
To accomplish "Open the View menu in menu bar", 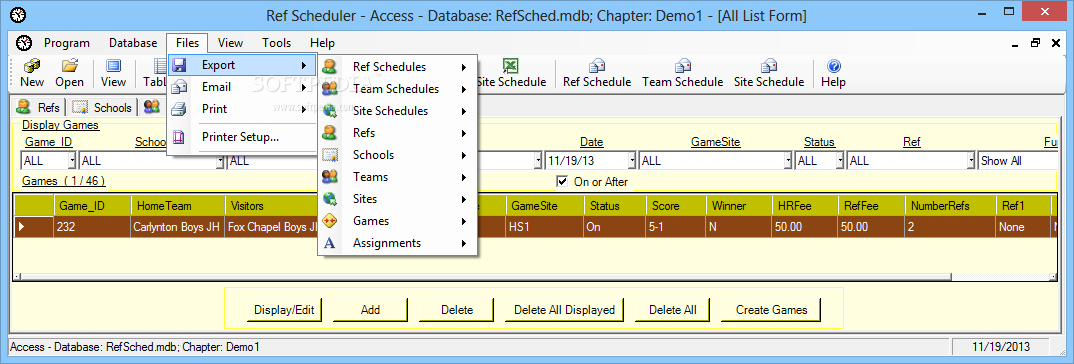I will tap(231, 43).
